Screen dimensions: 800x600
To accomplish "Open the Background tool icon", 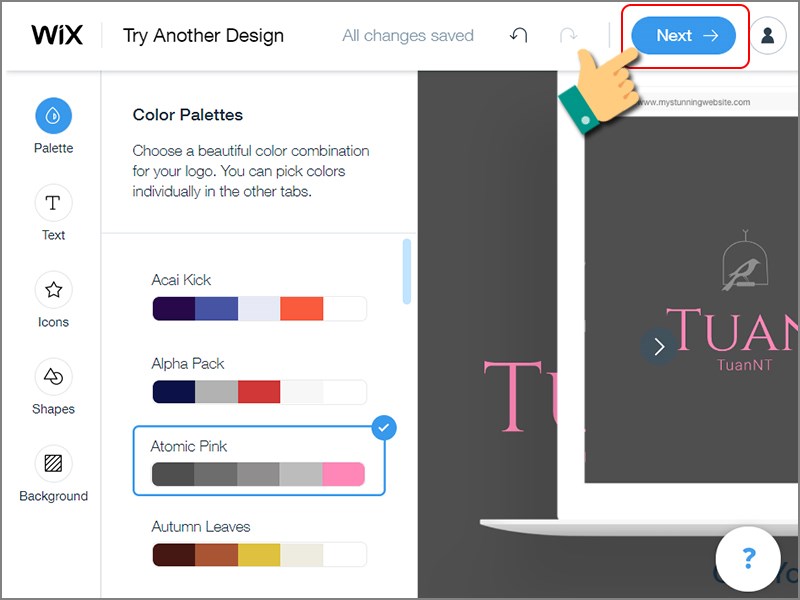I will click(53, 464).
